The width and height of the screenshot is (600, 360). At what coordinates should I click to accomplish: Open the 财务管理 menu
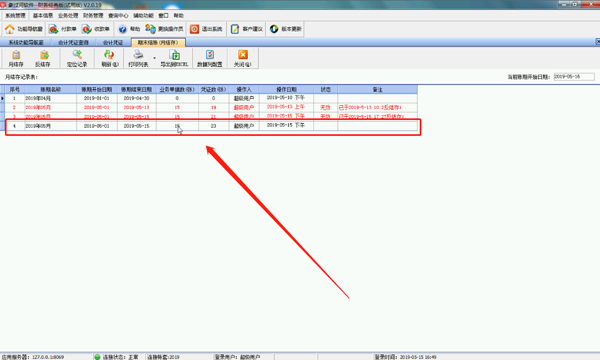[93, 16]
